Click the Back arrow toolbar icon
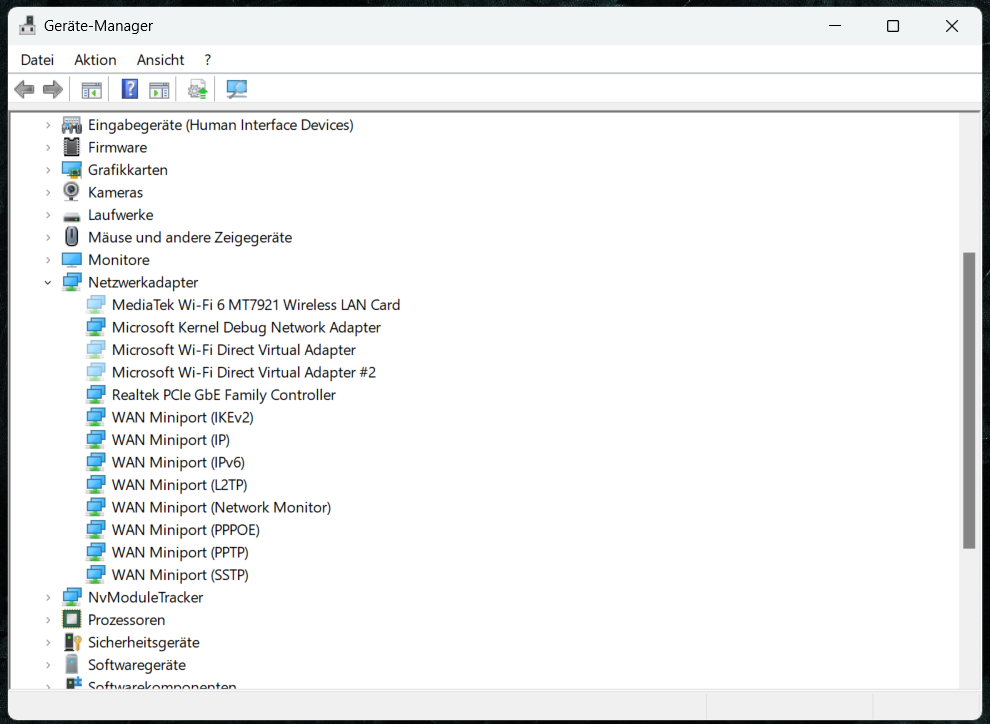 pyautogui.click(x=25, y=90)
